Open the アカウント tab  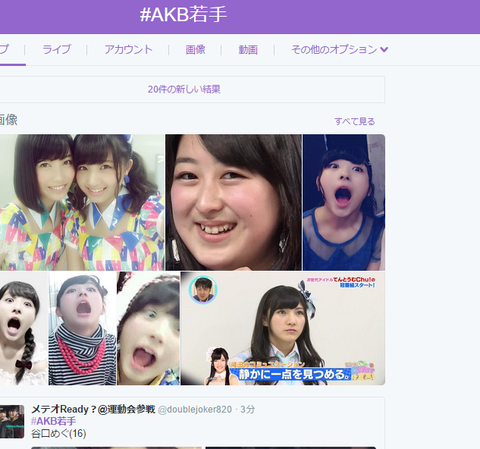(128, 50)
